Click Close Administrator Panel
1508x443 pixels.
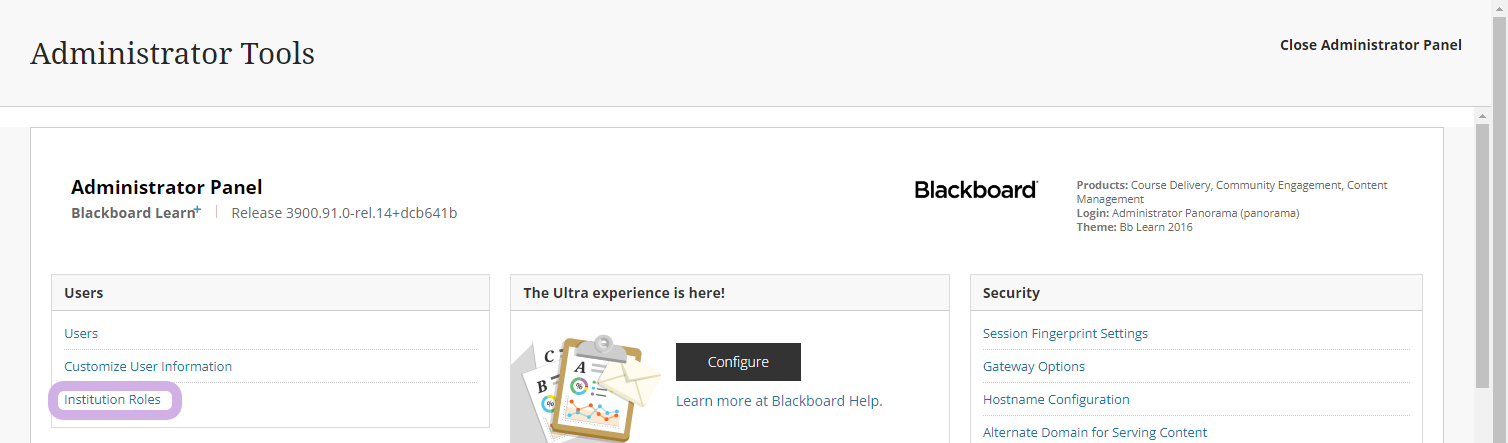1371,45
